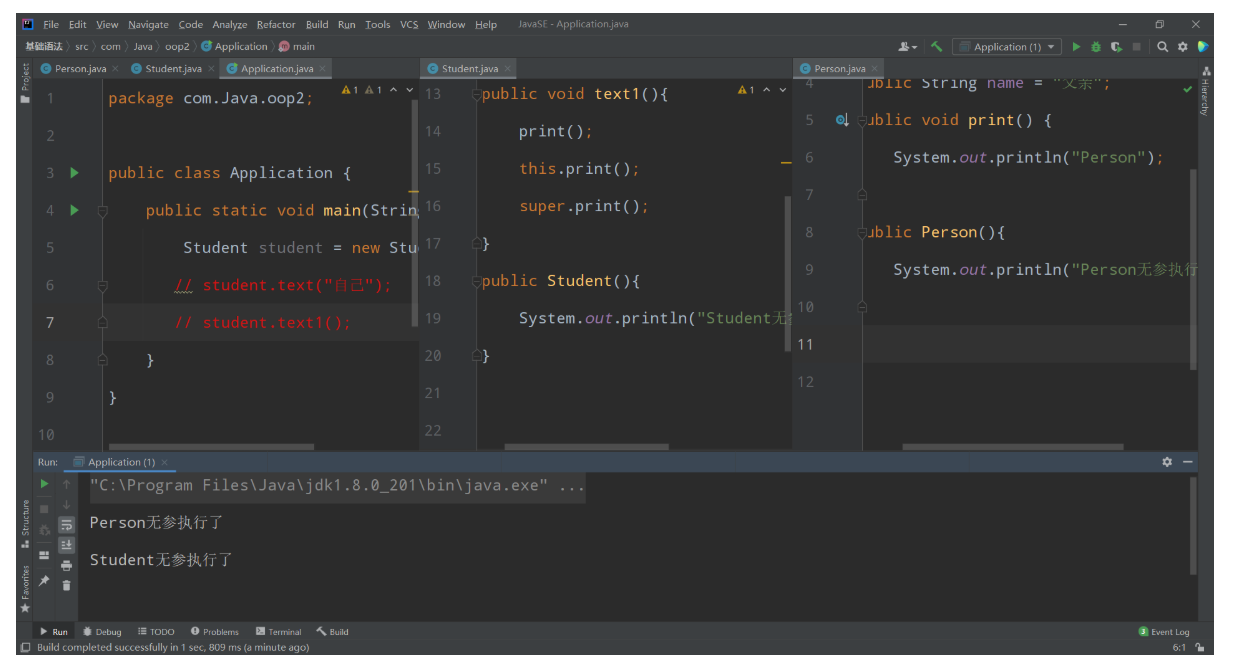Open IDE settings gear in the top toolbar
Viewport: 1239px width, 663px height.
click(x=1182, y=47)
